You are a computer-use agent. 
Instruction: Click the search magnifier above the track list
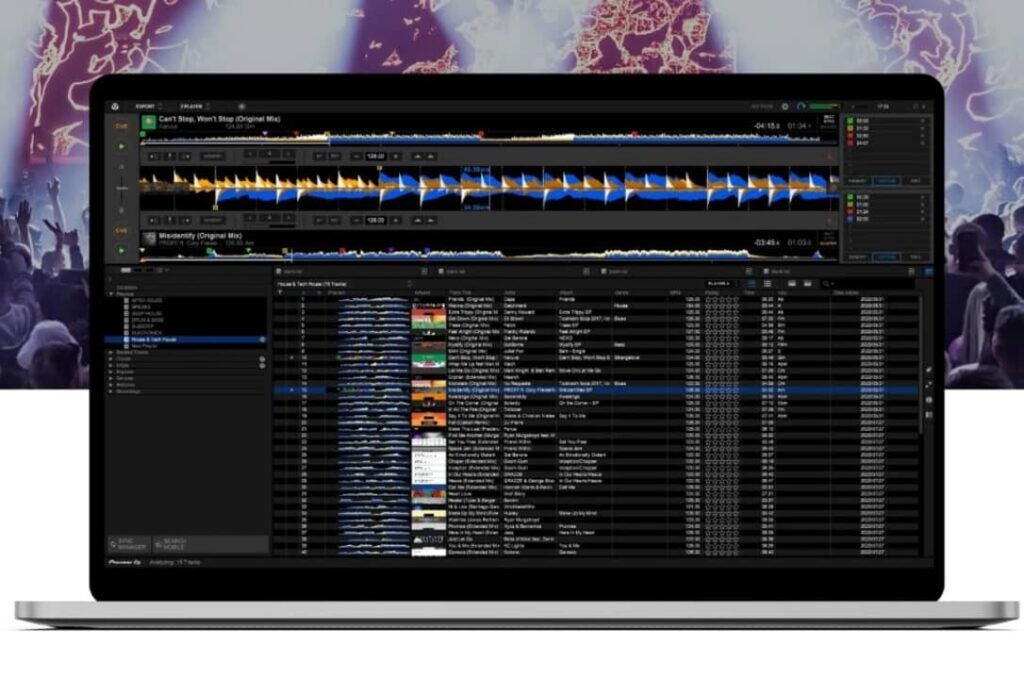[x=826, y=282]
